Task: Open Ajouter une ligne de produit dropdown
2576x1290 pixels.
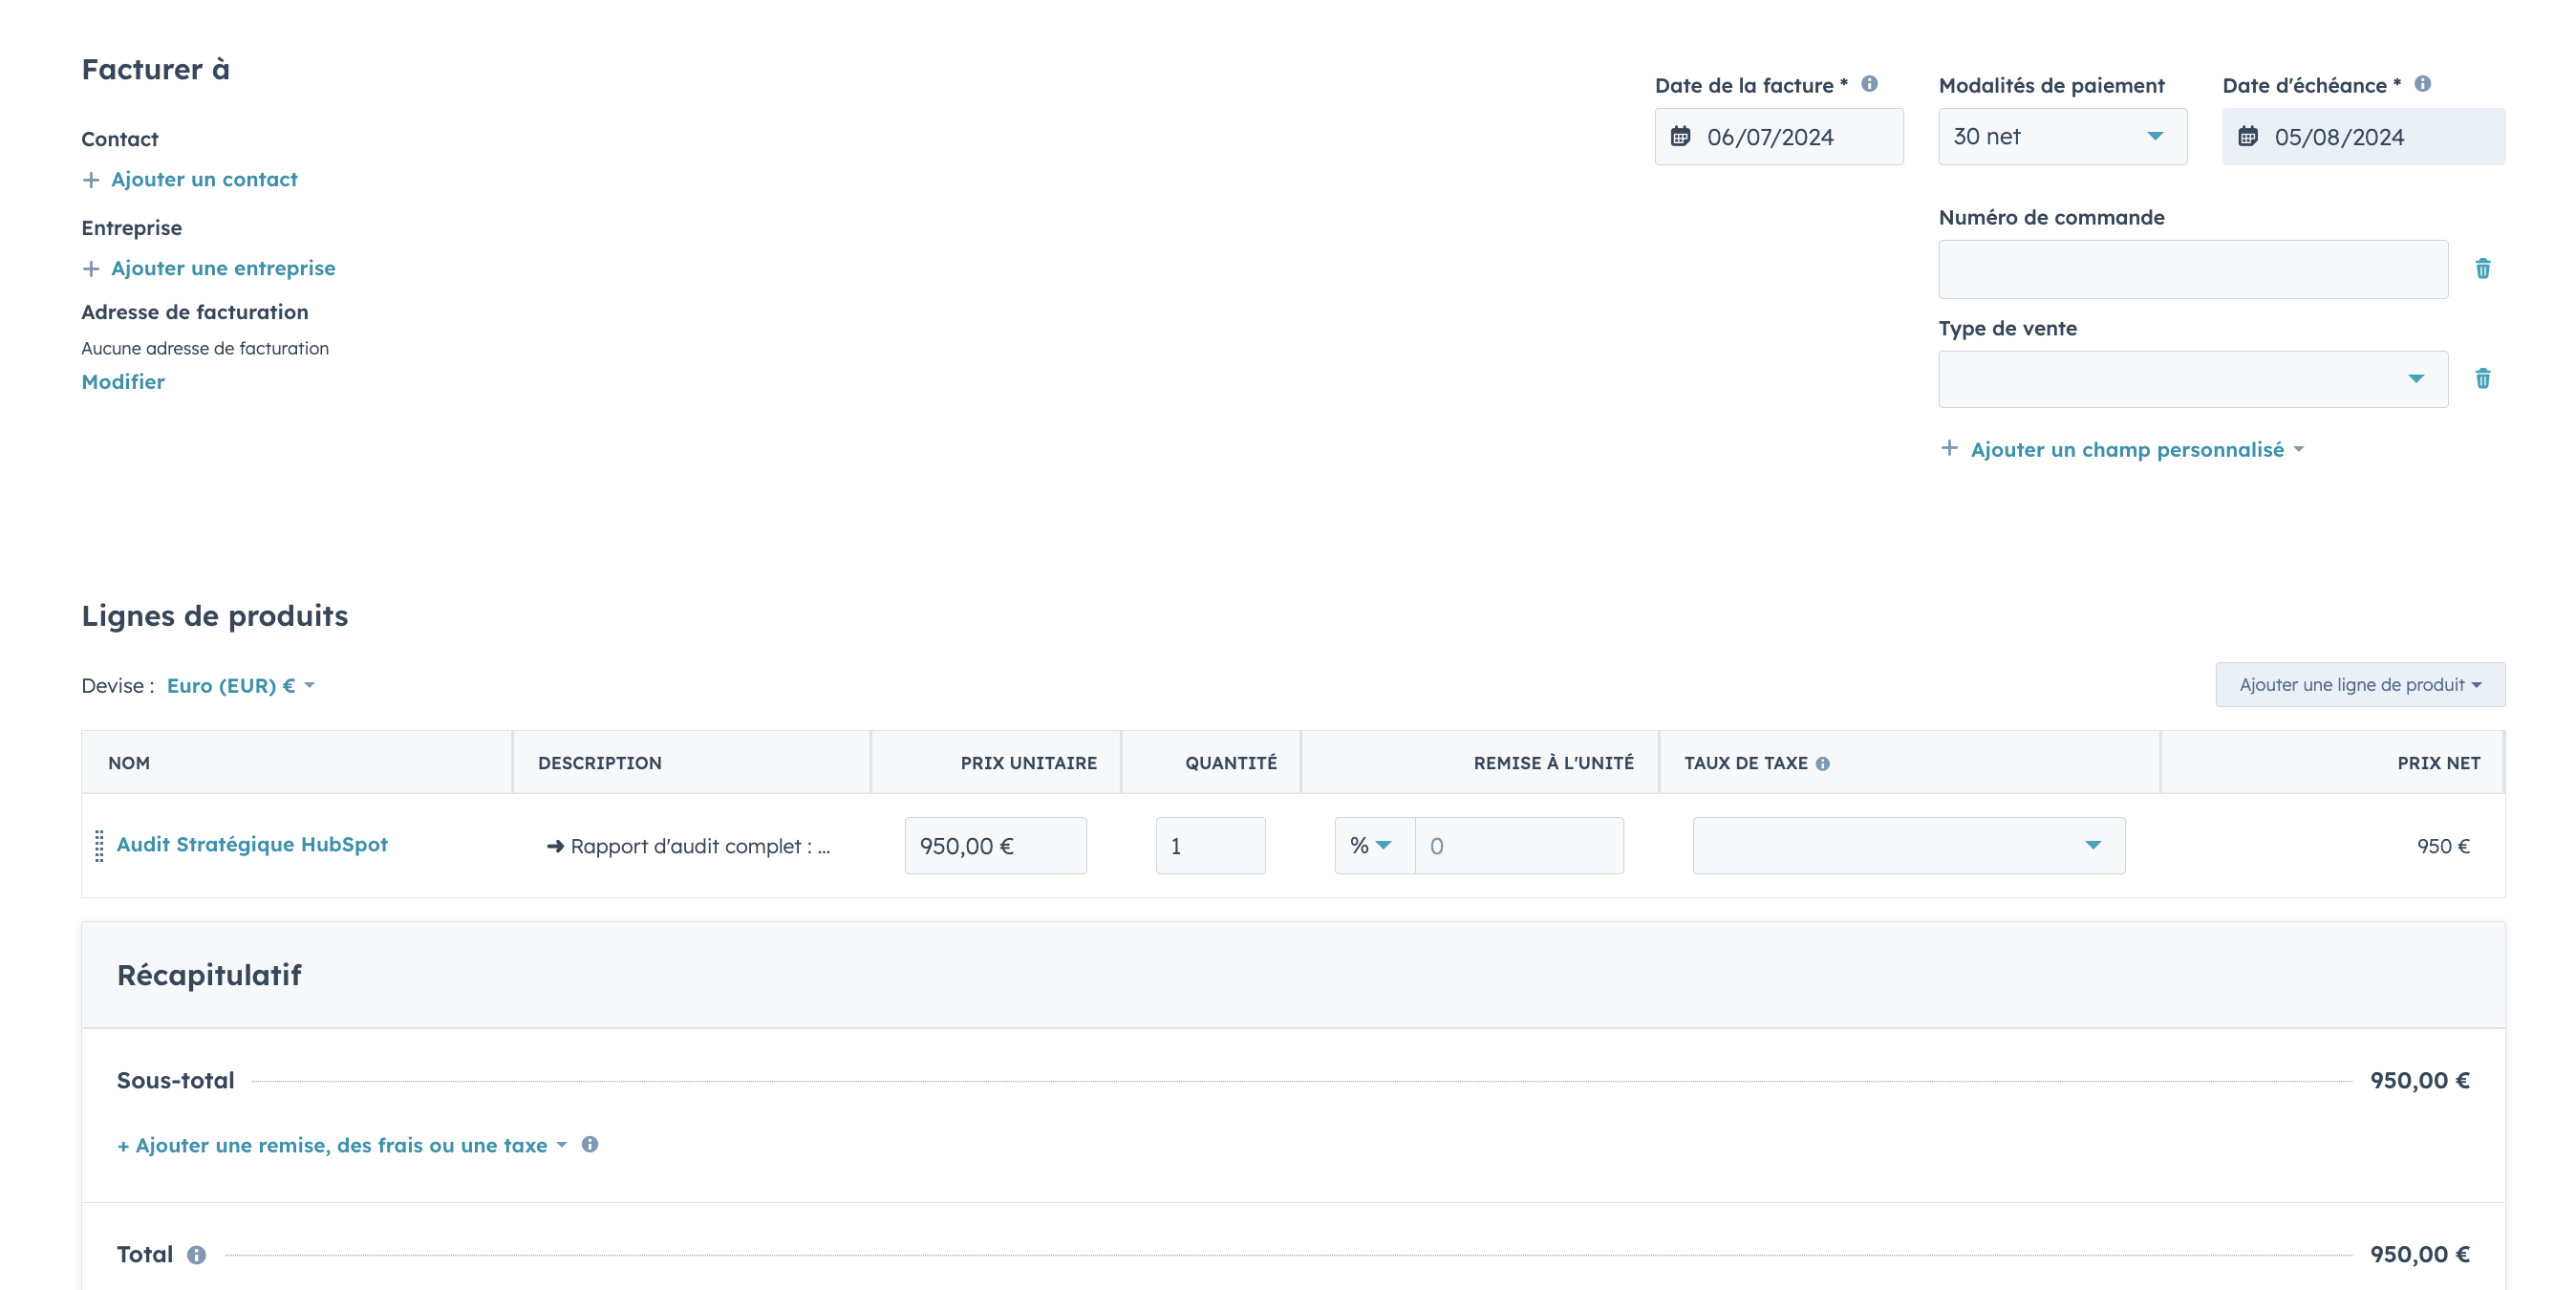Action: [x=2360, y=685]
